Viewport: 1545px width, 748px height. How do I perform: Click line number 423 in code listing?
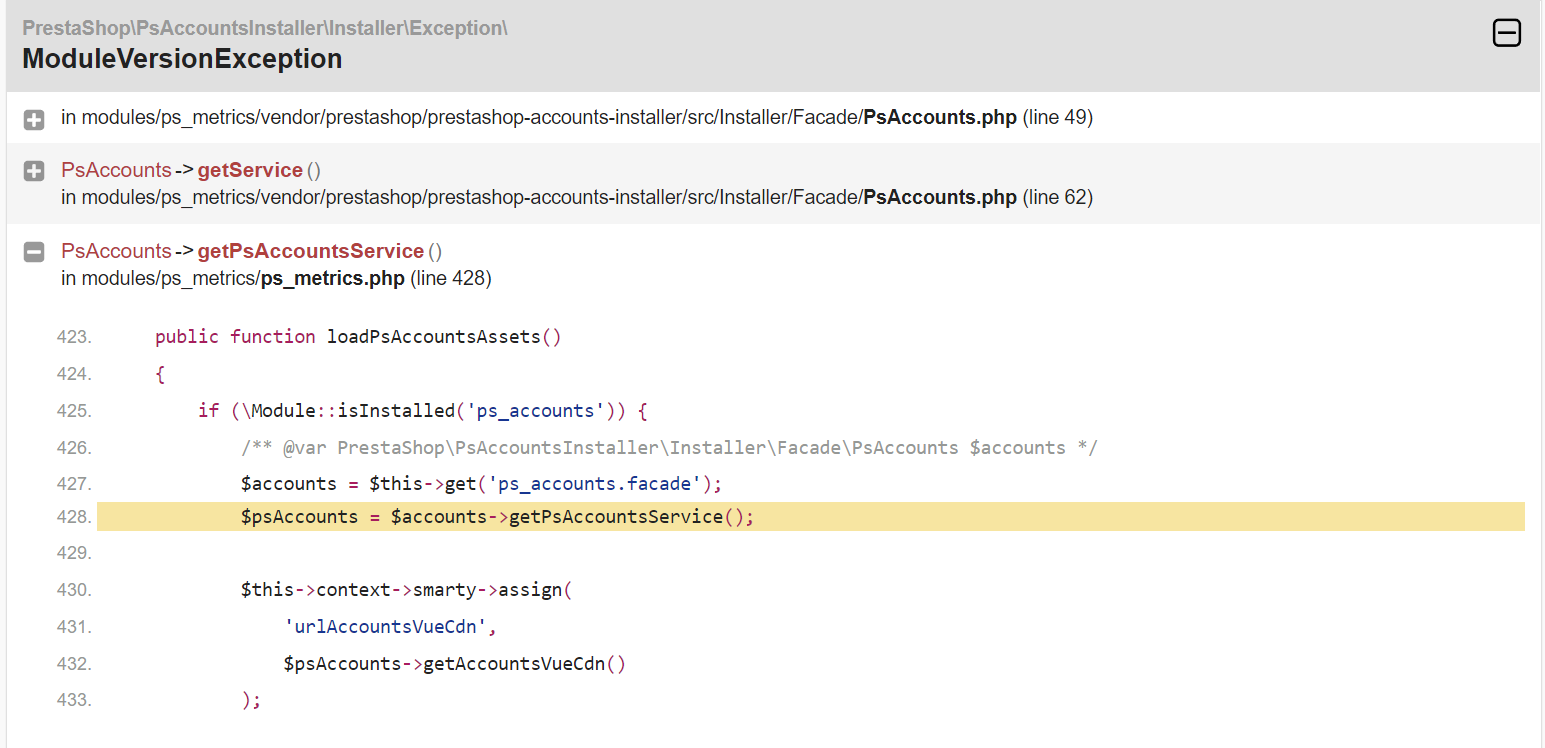(x=74, y=337)
